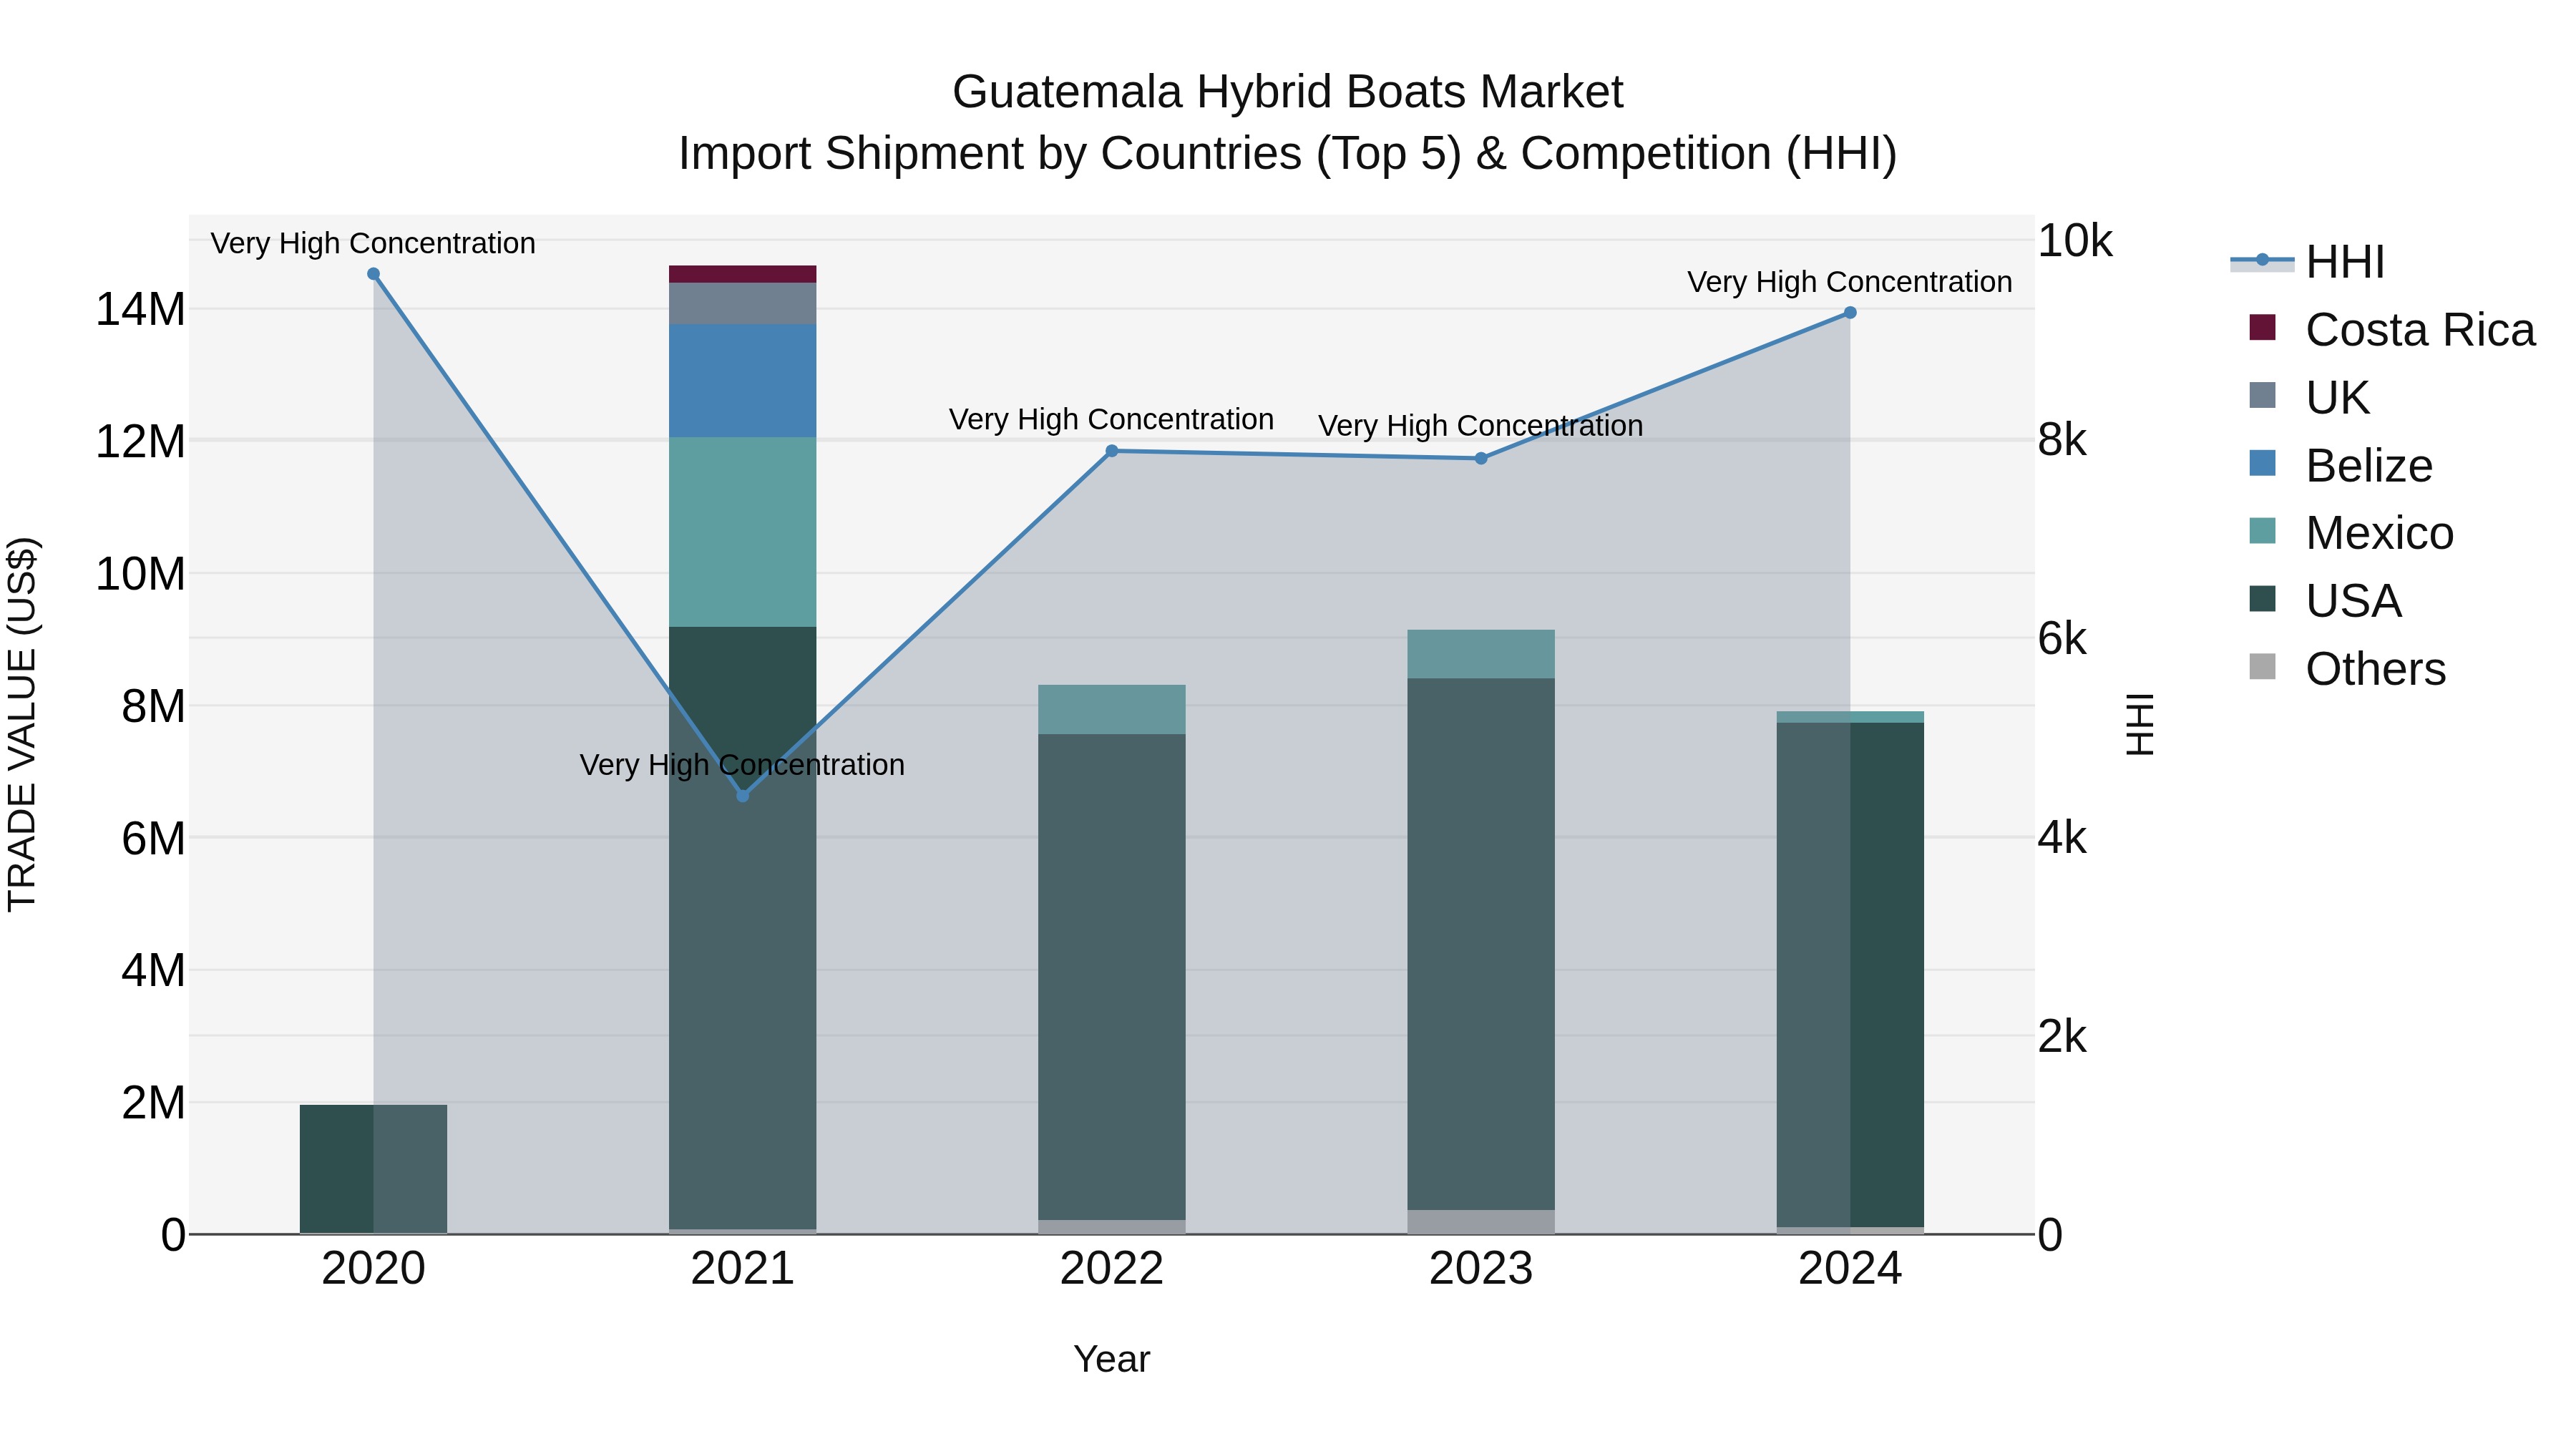Select the 2021 Belize bar segment
2576x1449 pixels.
pyautogui.click(x=742, y=381)
